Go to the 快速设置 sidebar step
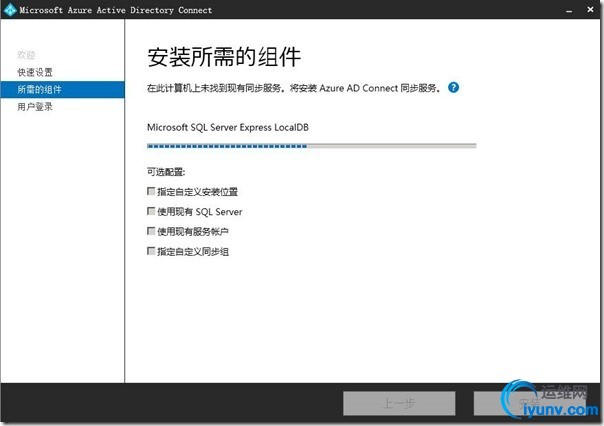This screenshot has height=426, width=604. (35, 72)
